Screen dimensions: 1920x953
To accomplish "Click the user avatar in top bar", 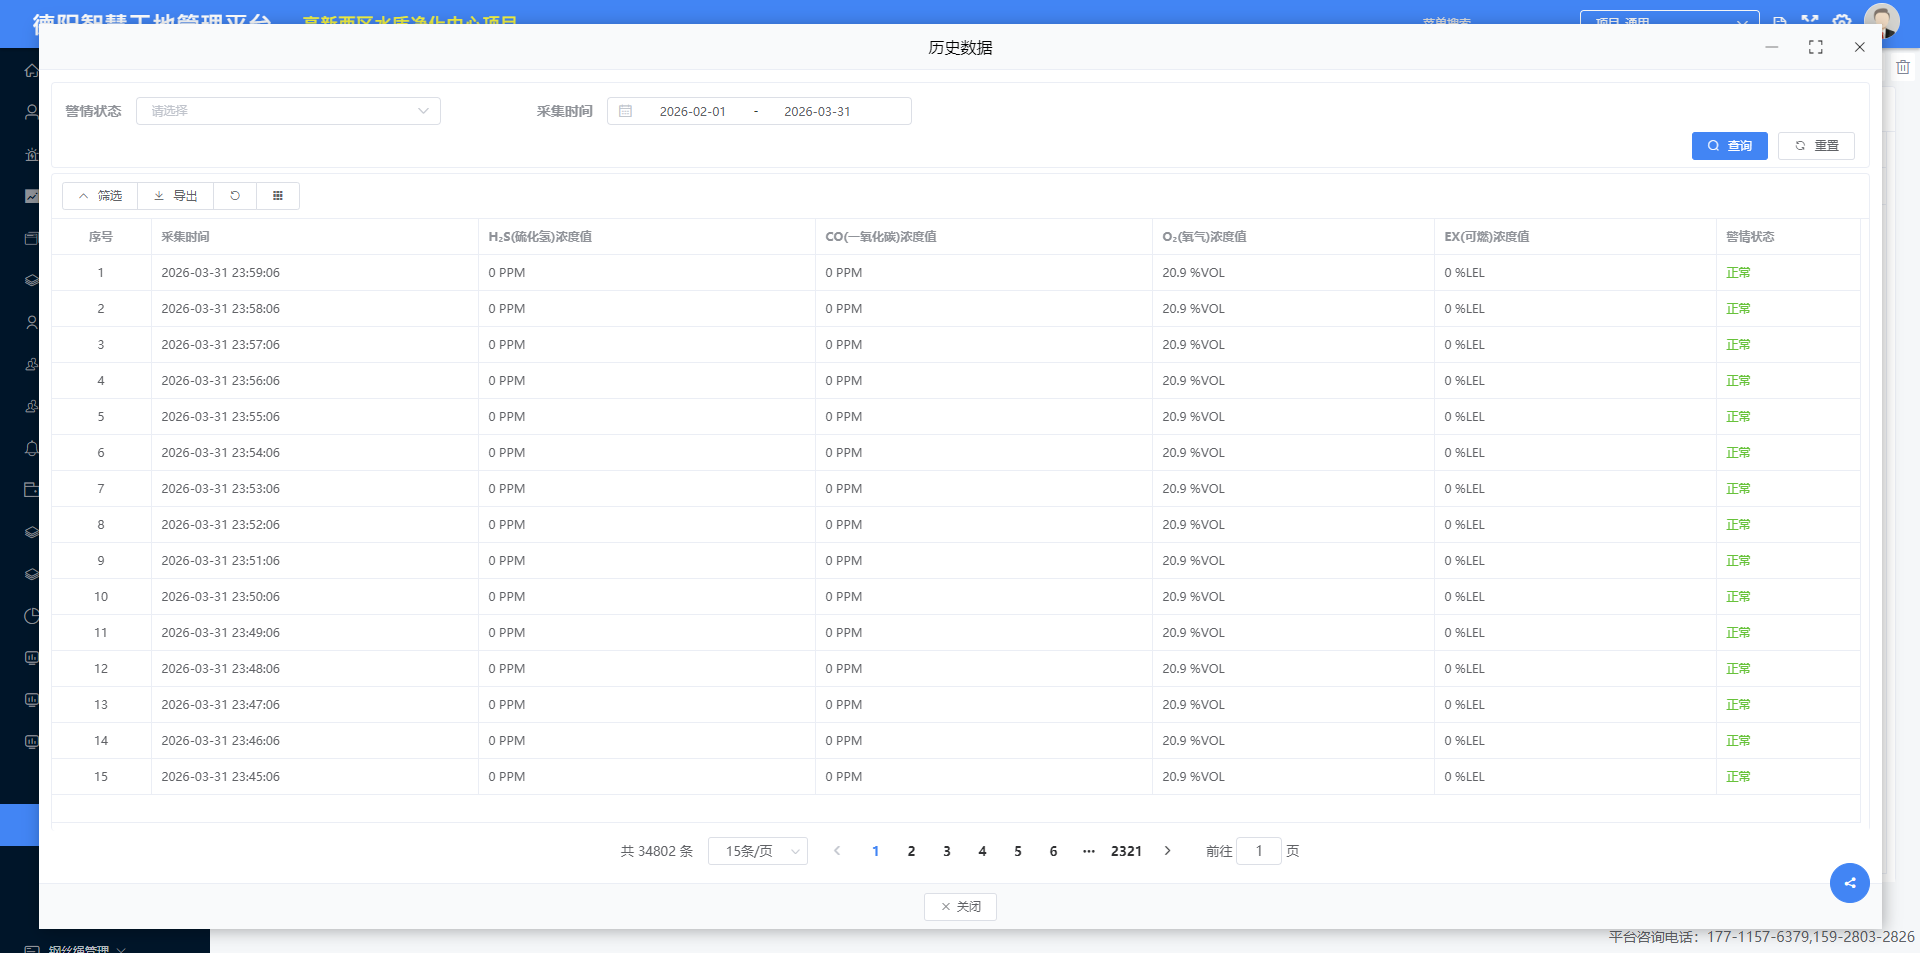I will (1882, 19).
